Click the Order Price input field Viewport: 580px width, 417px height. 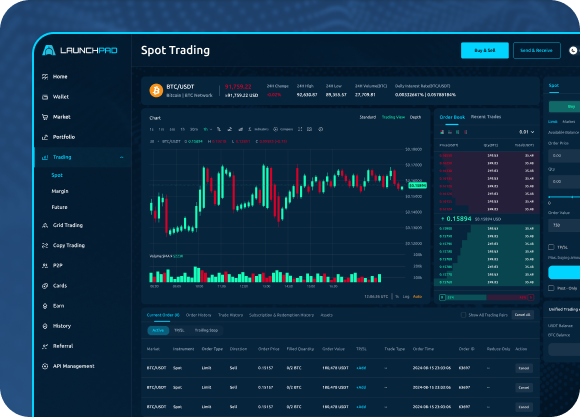(564, 156)
